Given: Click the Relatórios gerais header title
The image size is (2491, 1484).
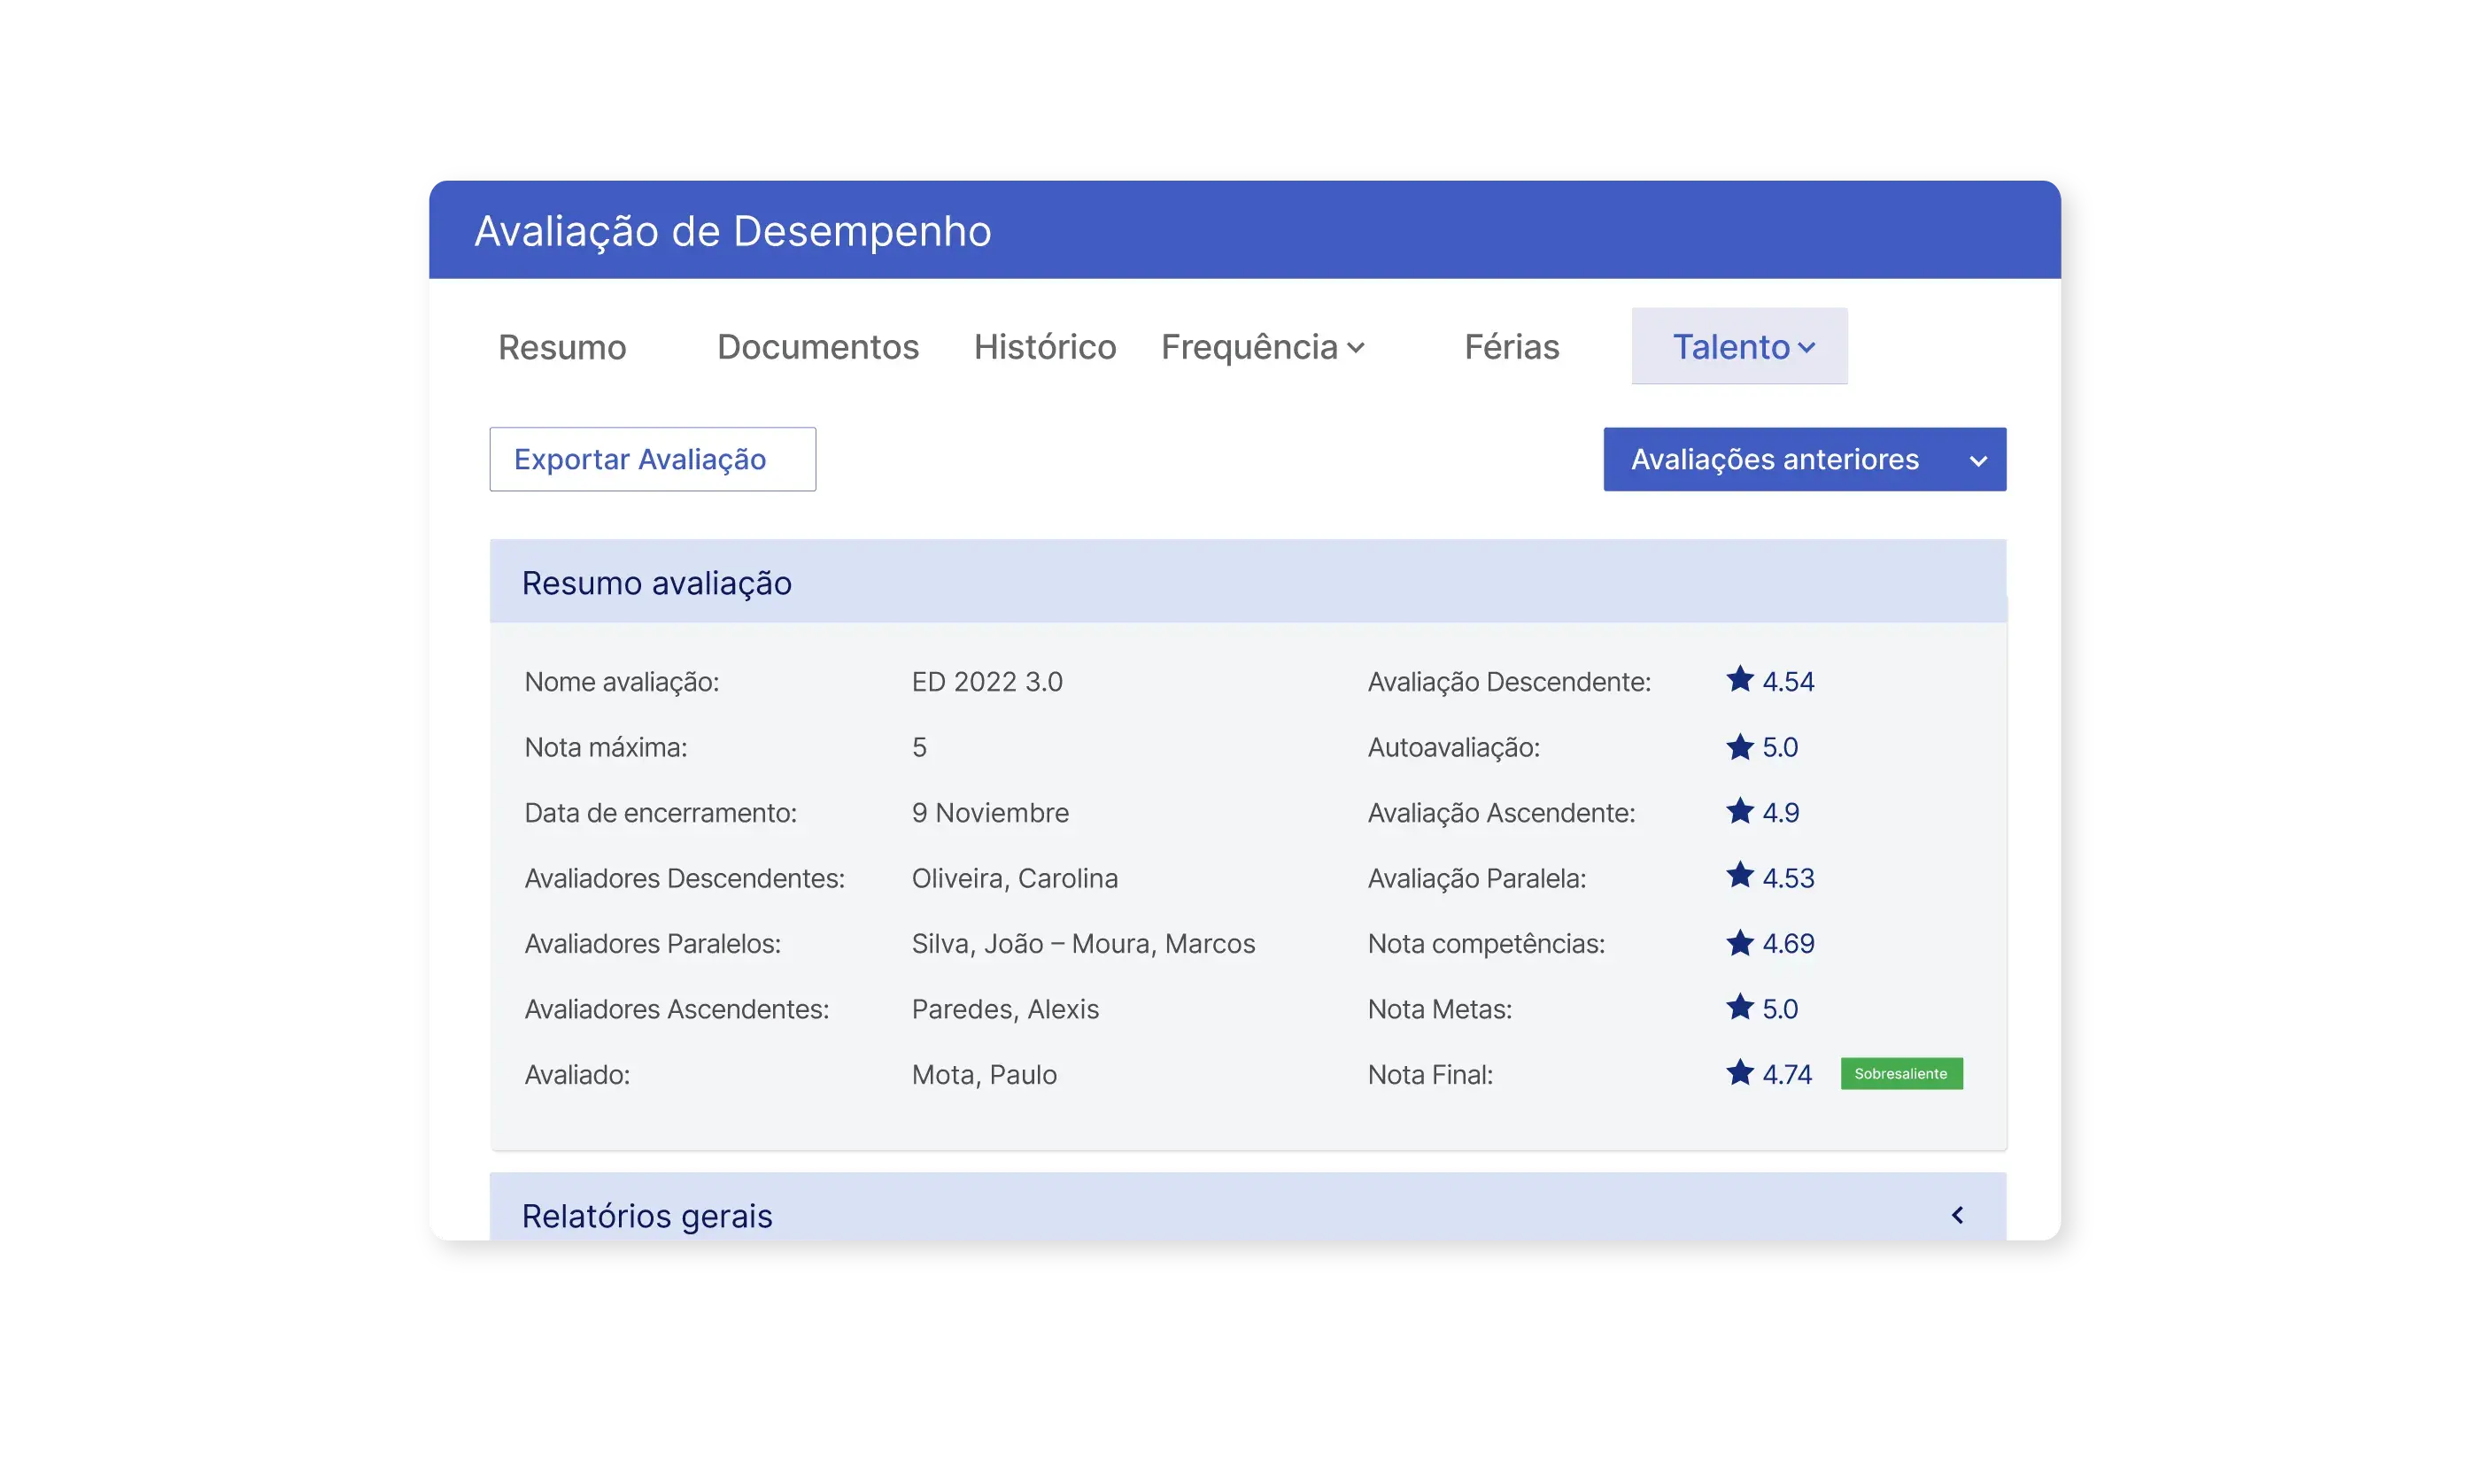Looking at the screenshot, I should pos(646,1215).
